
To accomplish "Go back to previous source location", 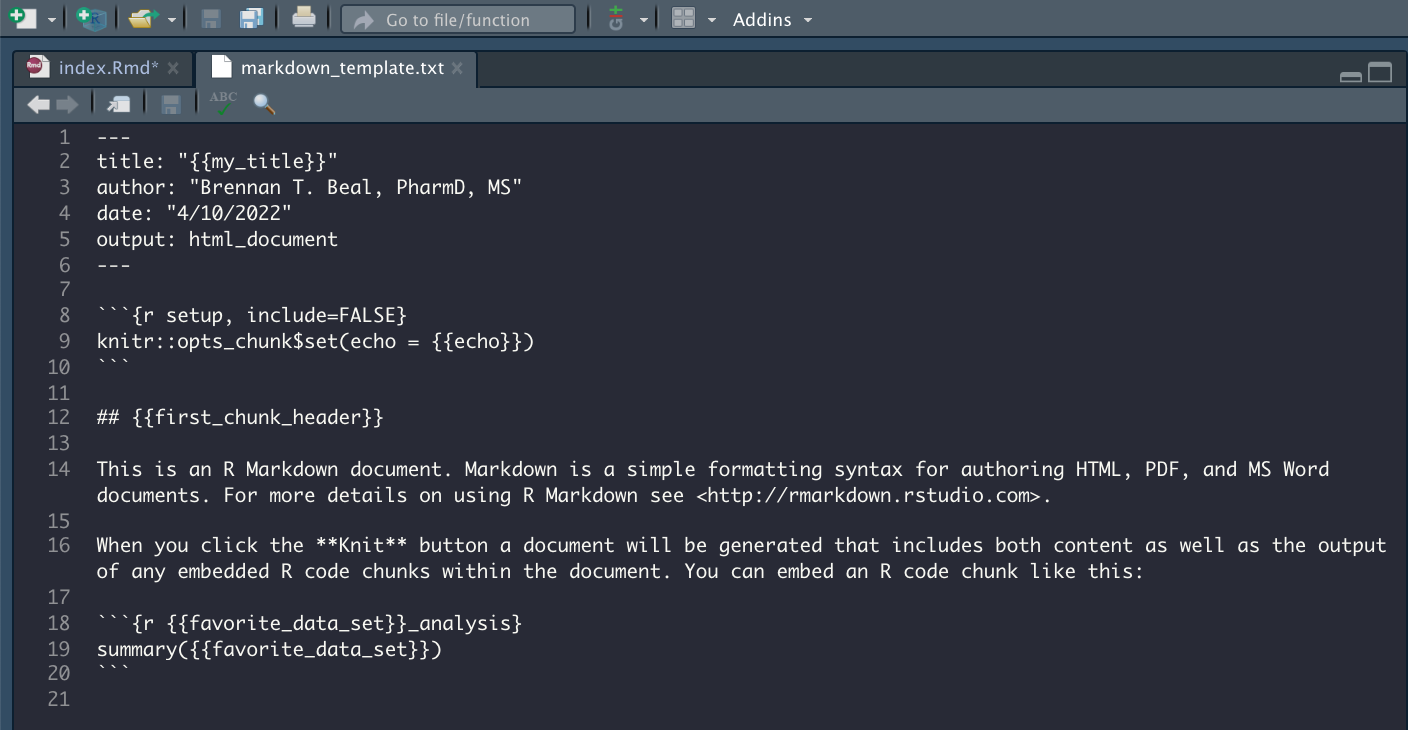I will click(x=38, y=104).
